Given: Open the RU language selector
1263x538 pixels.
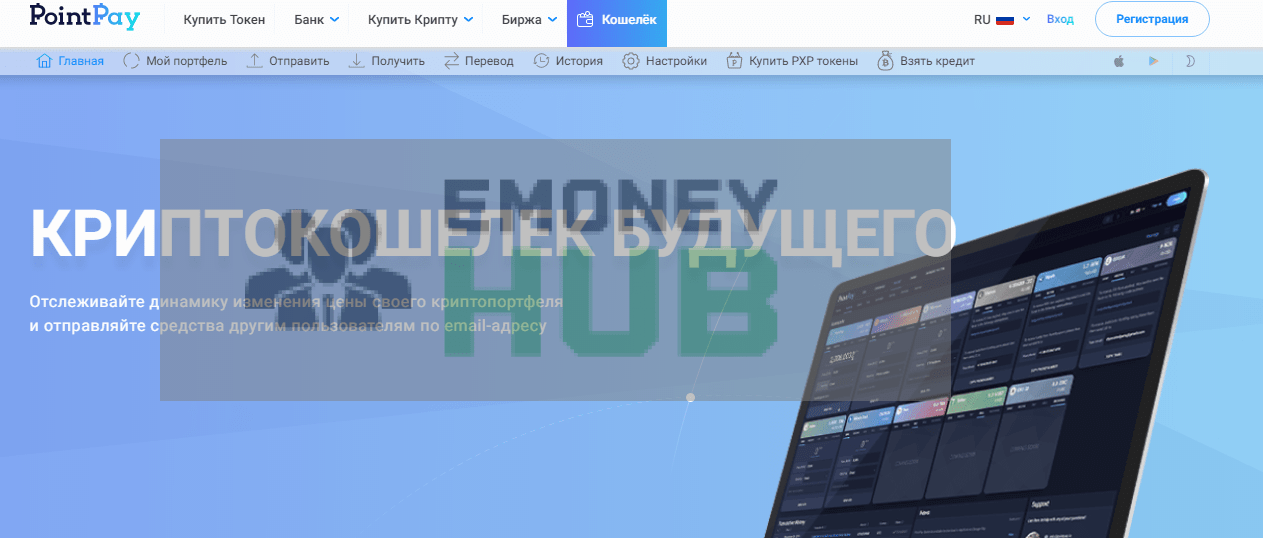Looking at the screenshot, I should (x=1002, y=19).
